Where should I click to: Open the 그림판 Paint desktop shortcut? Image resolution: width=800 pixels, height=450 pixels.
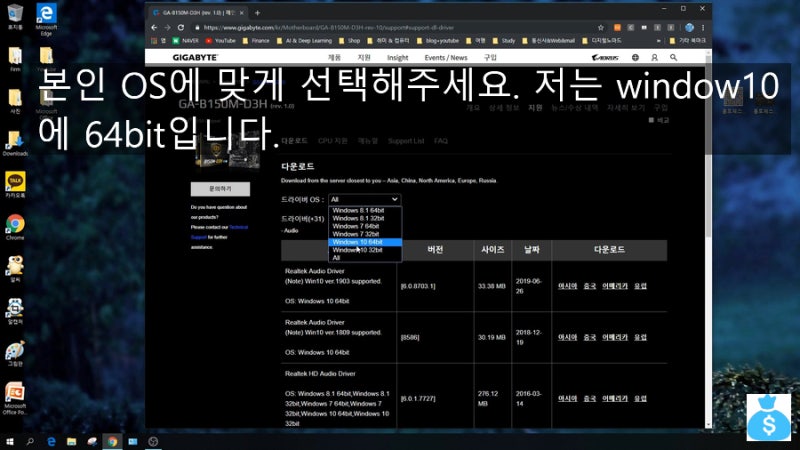coord(15,354)
